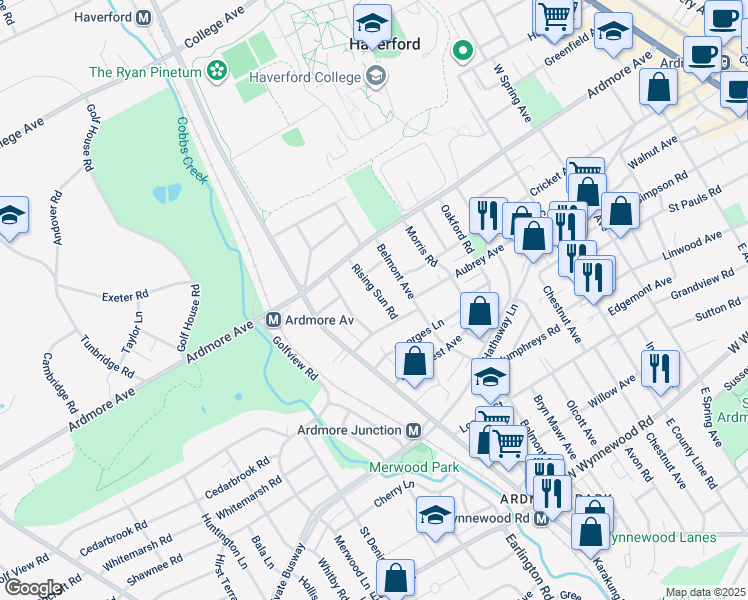Select the Bryn Mawr Ave street label

(555, 426)
